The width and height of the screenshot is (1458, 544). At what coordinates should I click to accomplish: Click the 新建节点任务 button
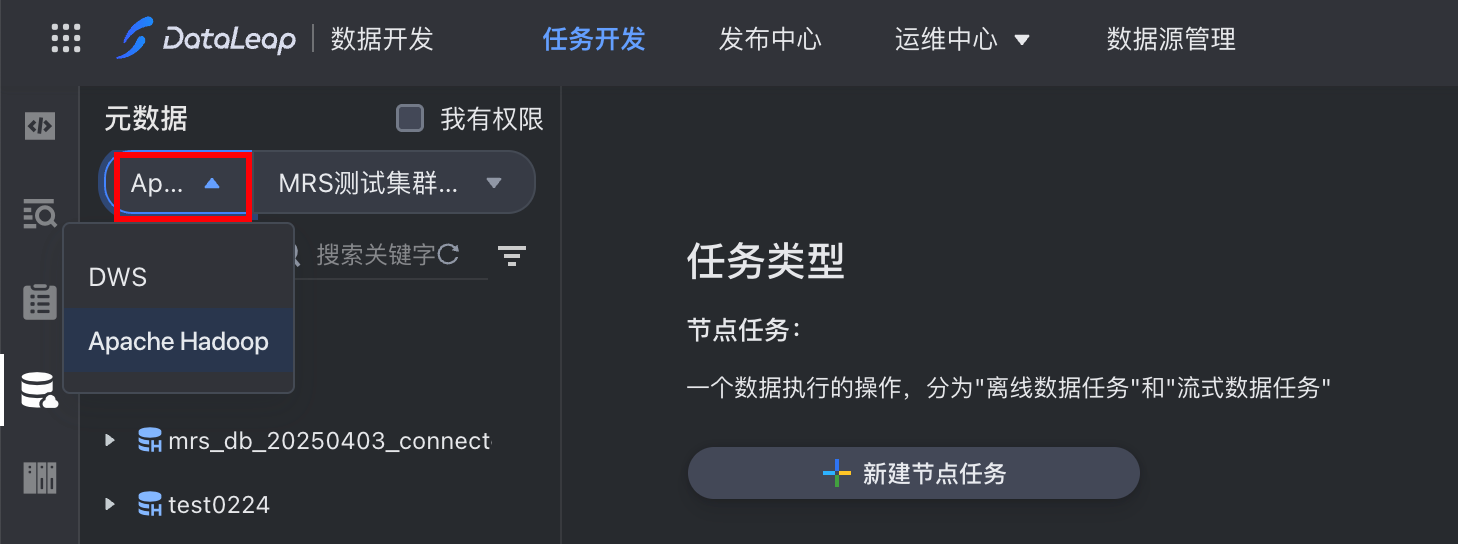tap(913, 473)
